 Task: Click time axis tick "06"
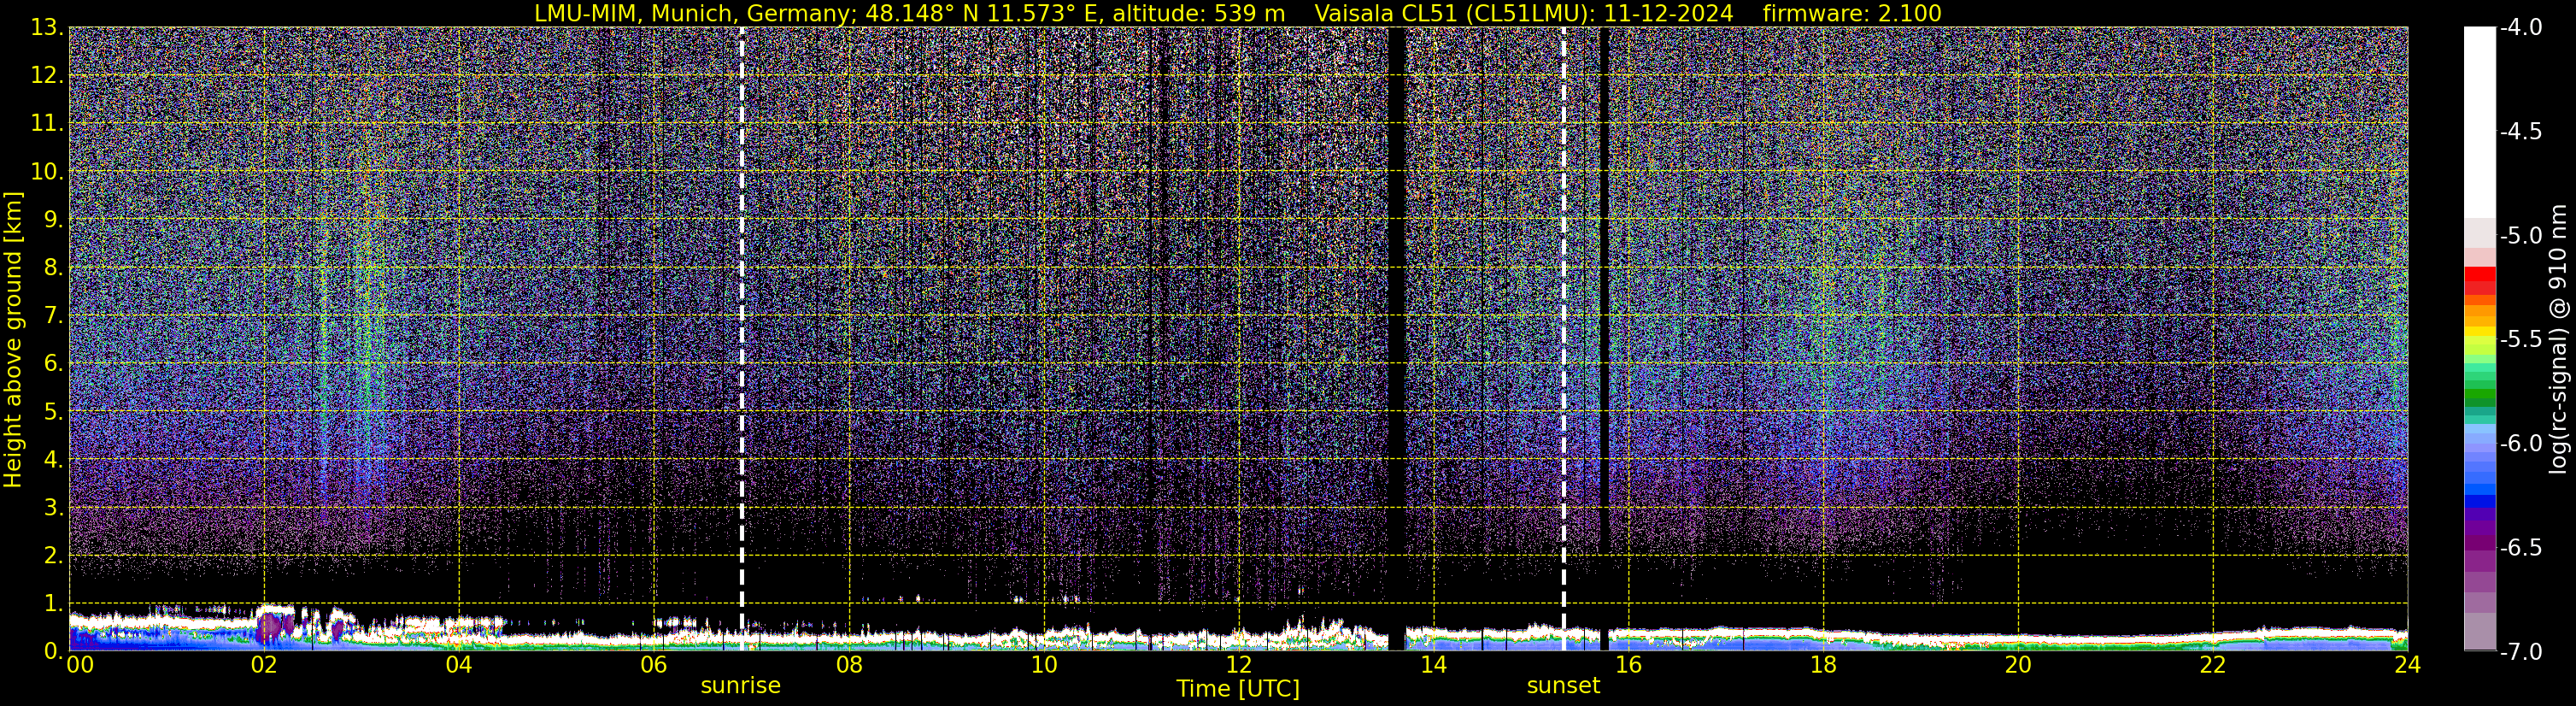coord(653,665)
